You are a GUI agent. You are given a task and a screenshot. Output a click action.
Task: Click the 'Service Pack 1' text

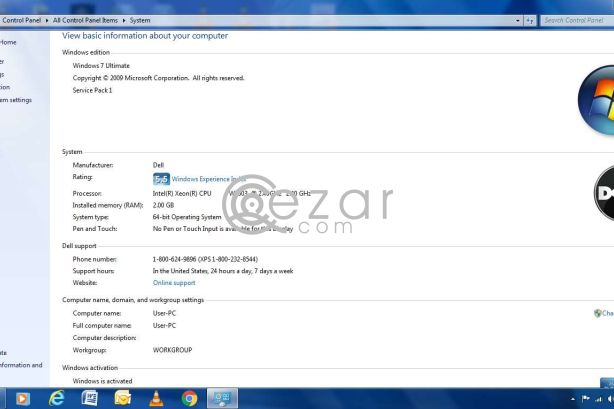92,90
